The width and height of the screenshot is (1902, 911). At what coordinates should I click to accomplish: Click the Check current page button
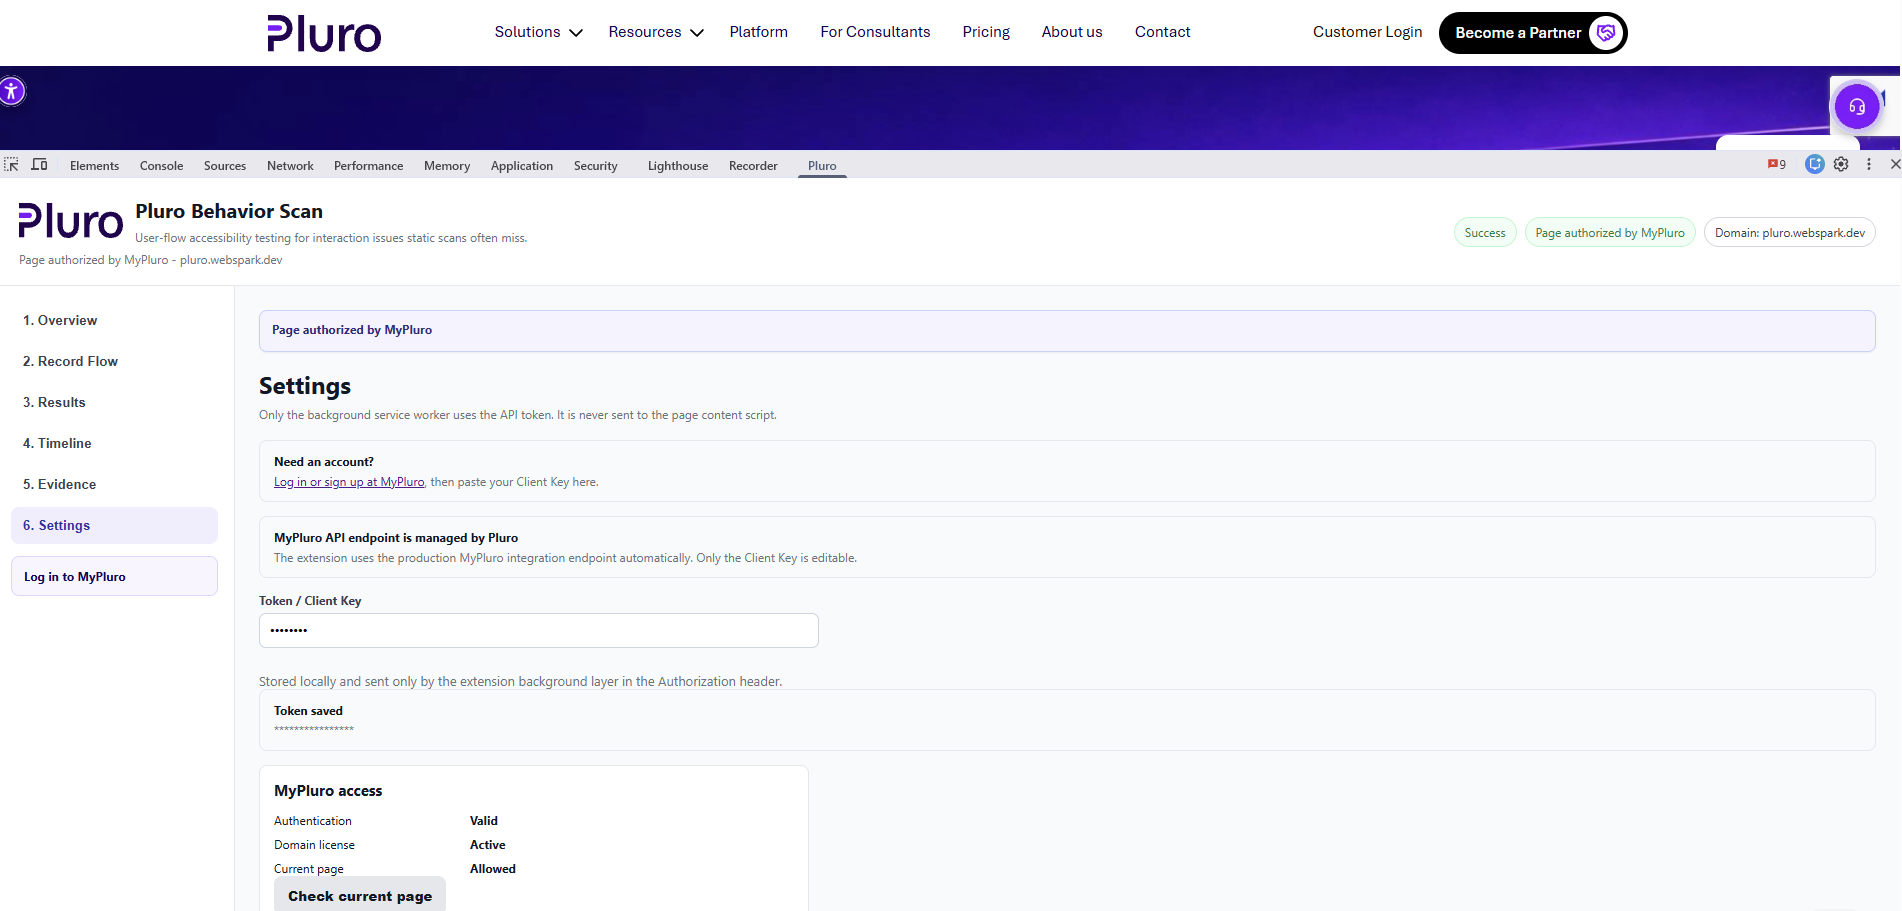tap(360, 895)
